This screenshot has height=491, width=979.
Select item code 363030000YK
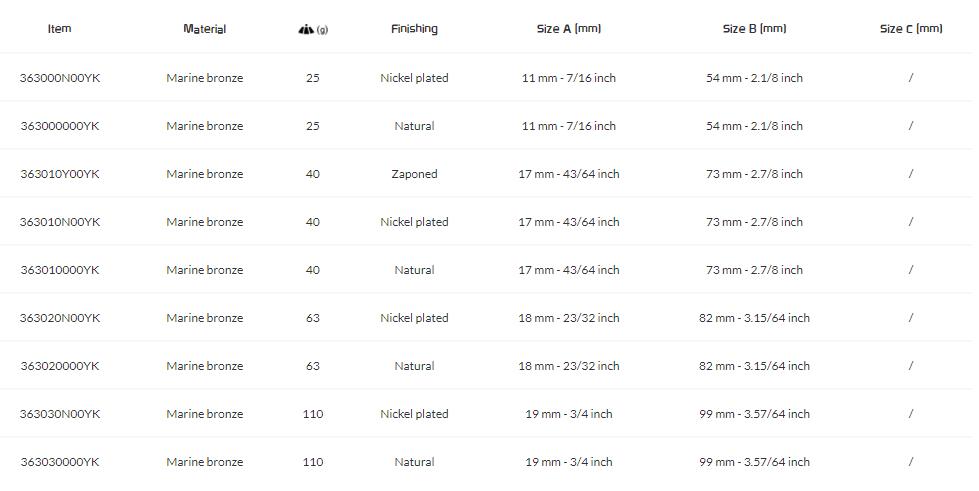pyautogui.click(x=60, y=462)
